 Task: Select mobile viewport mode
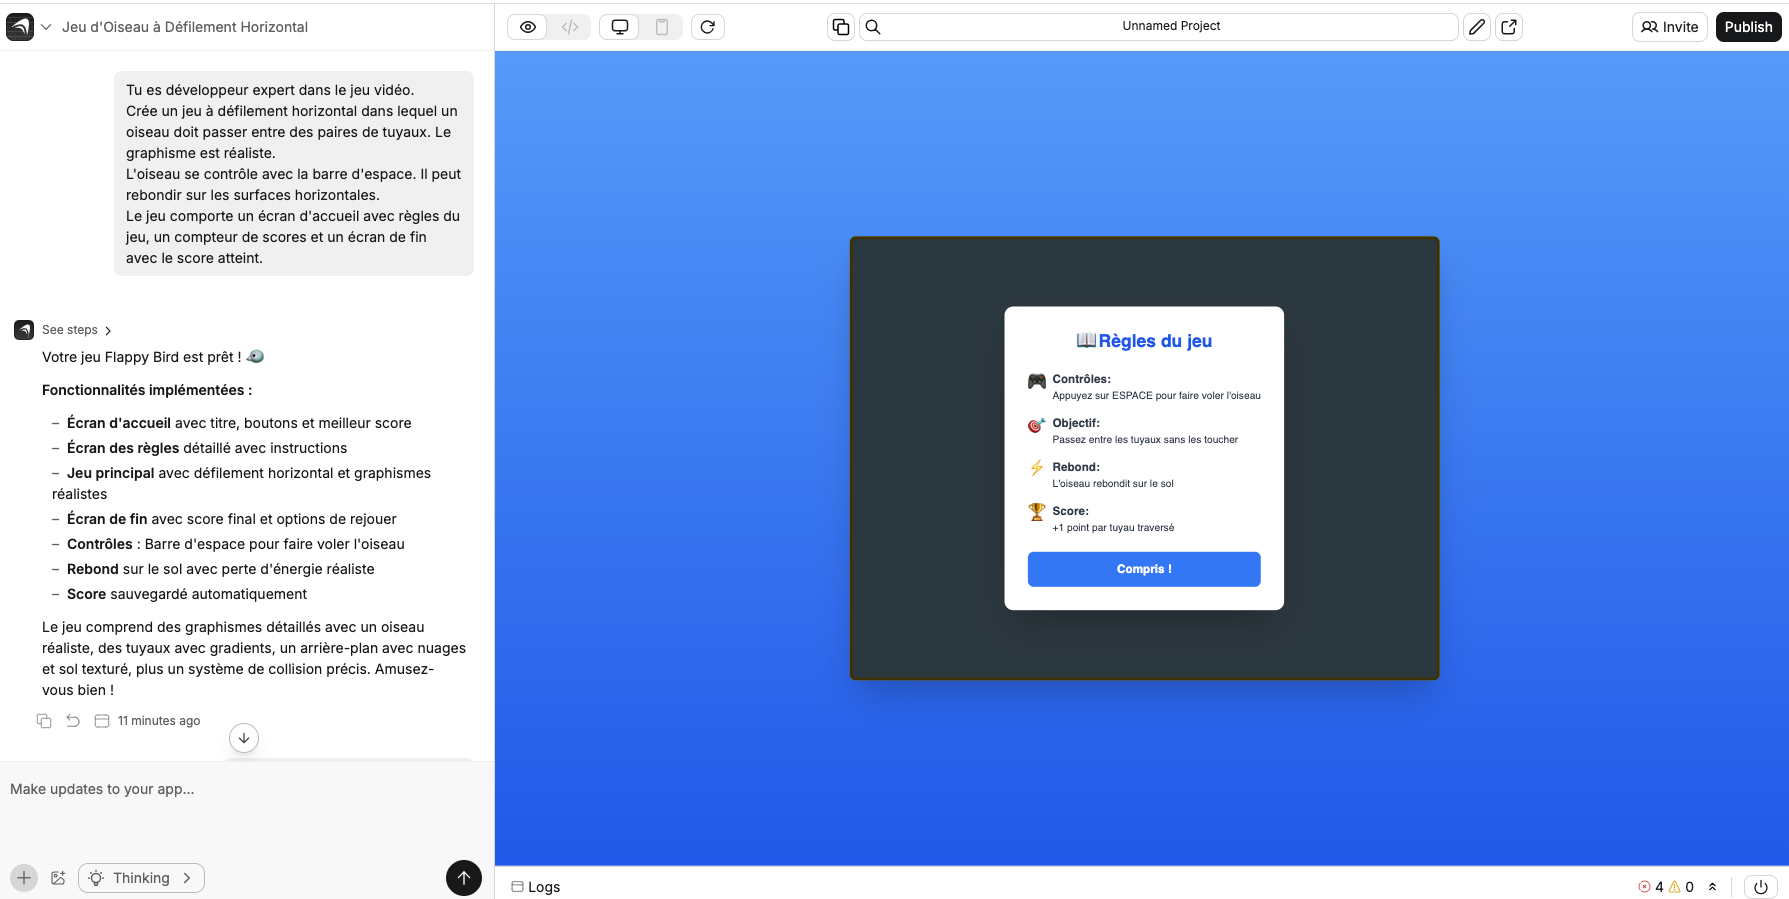click(662, 27)
